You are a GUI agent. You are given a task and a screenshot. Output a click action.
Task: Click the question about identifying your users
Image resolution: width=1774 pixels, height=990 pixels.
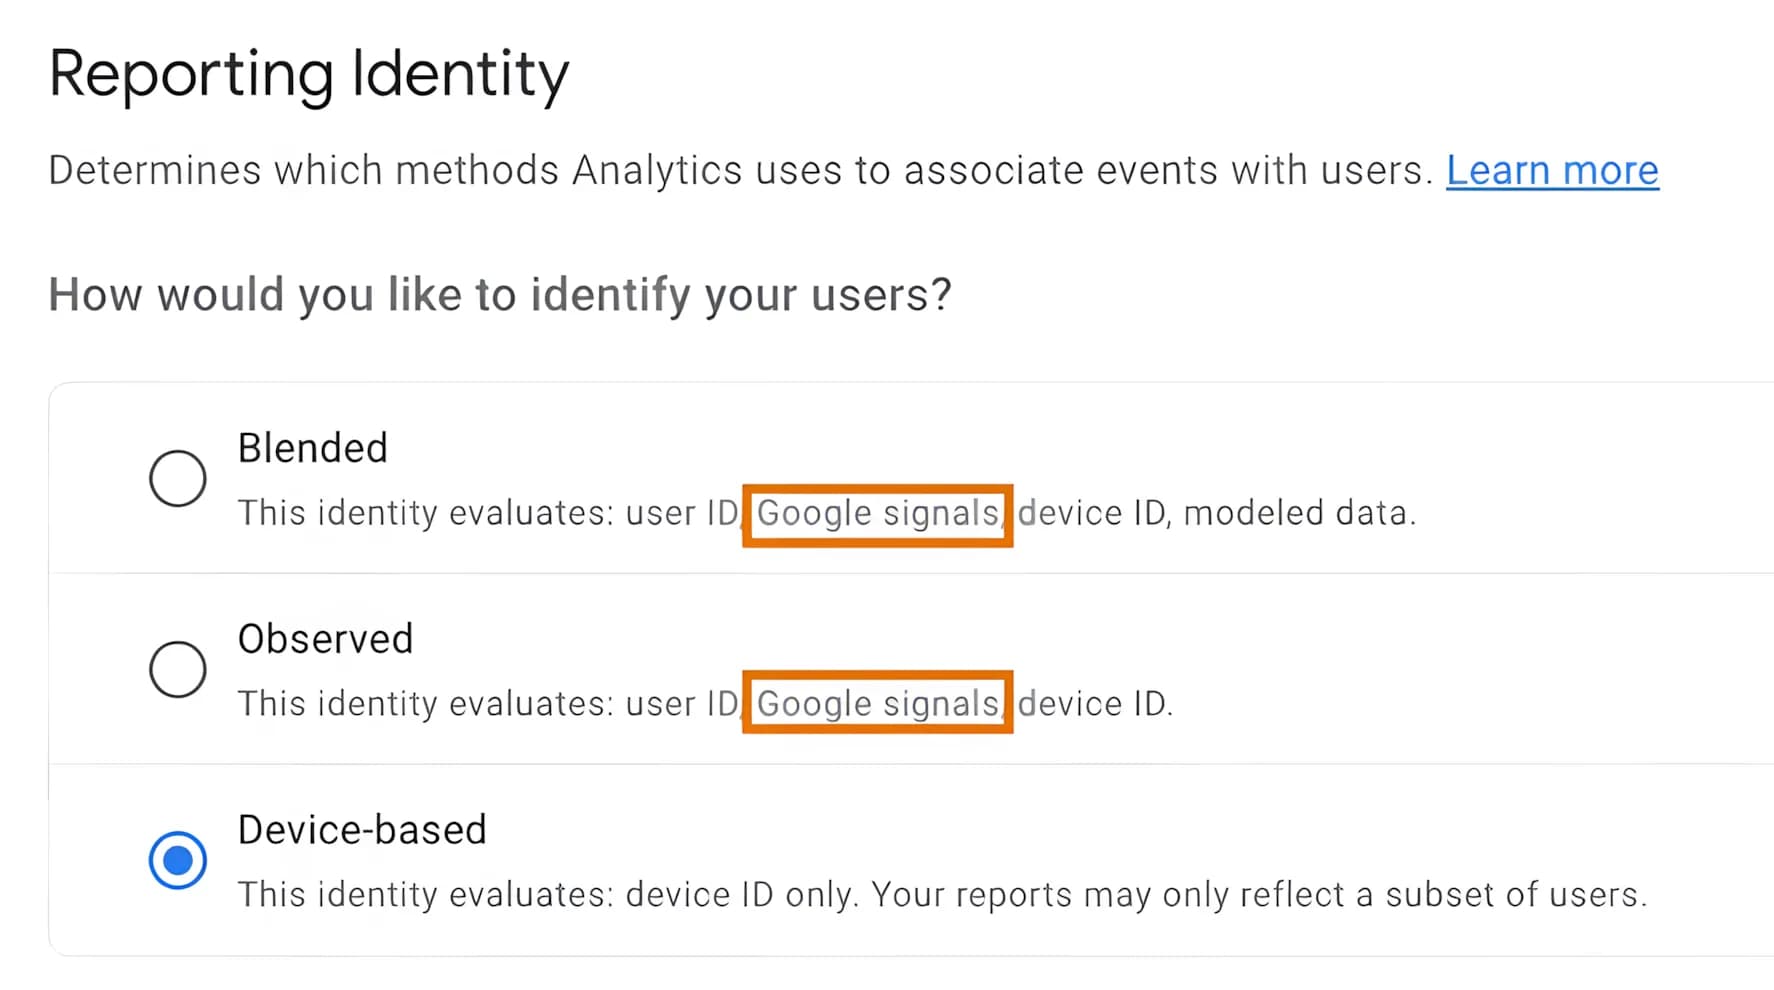coord(500,293)
